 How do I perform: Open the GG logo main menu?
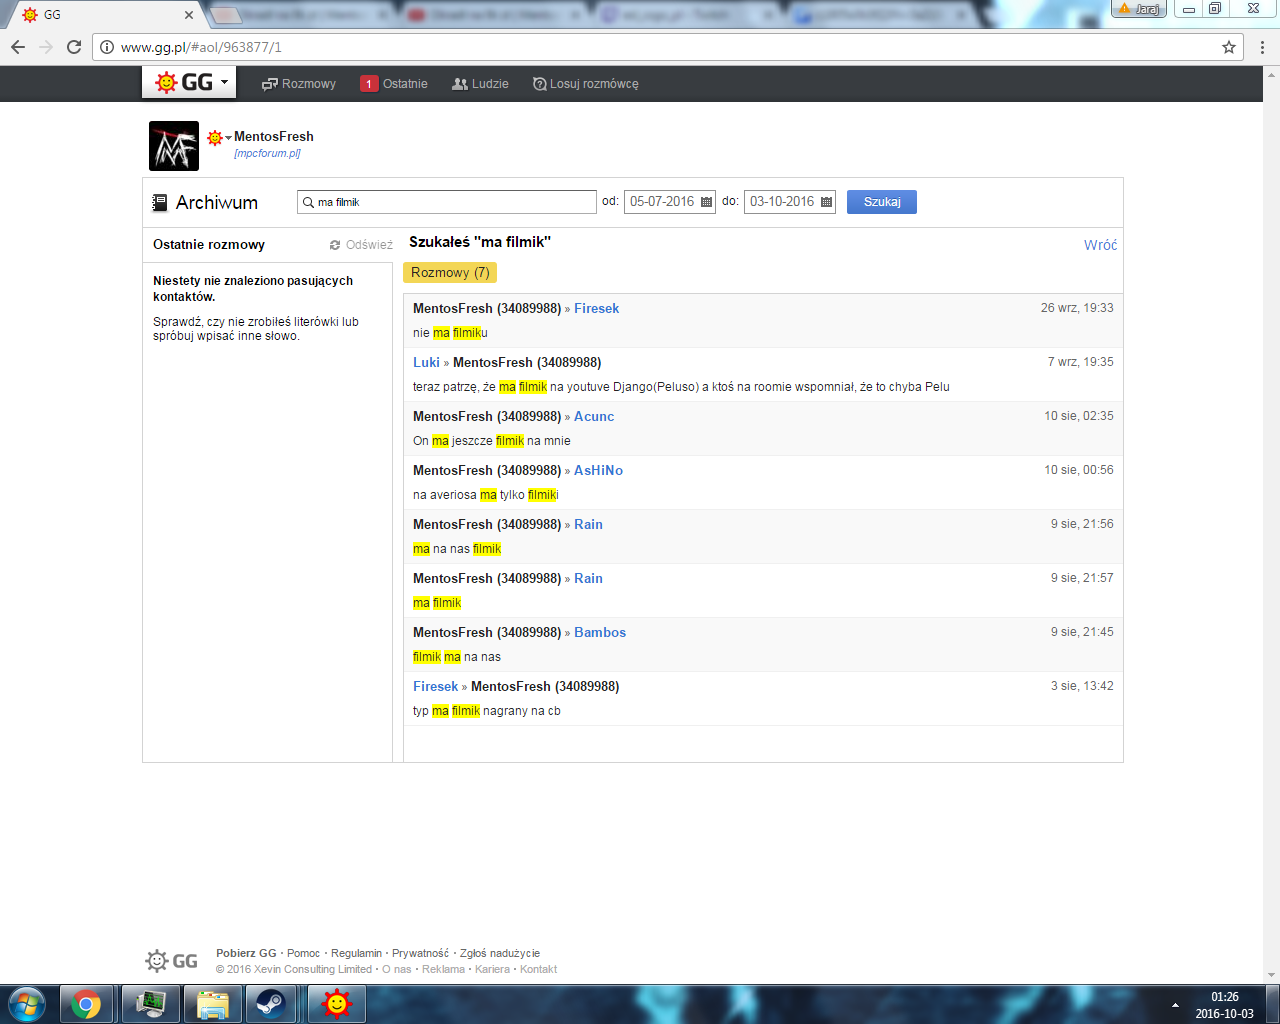[x=189, y=82]
